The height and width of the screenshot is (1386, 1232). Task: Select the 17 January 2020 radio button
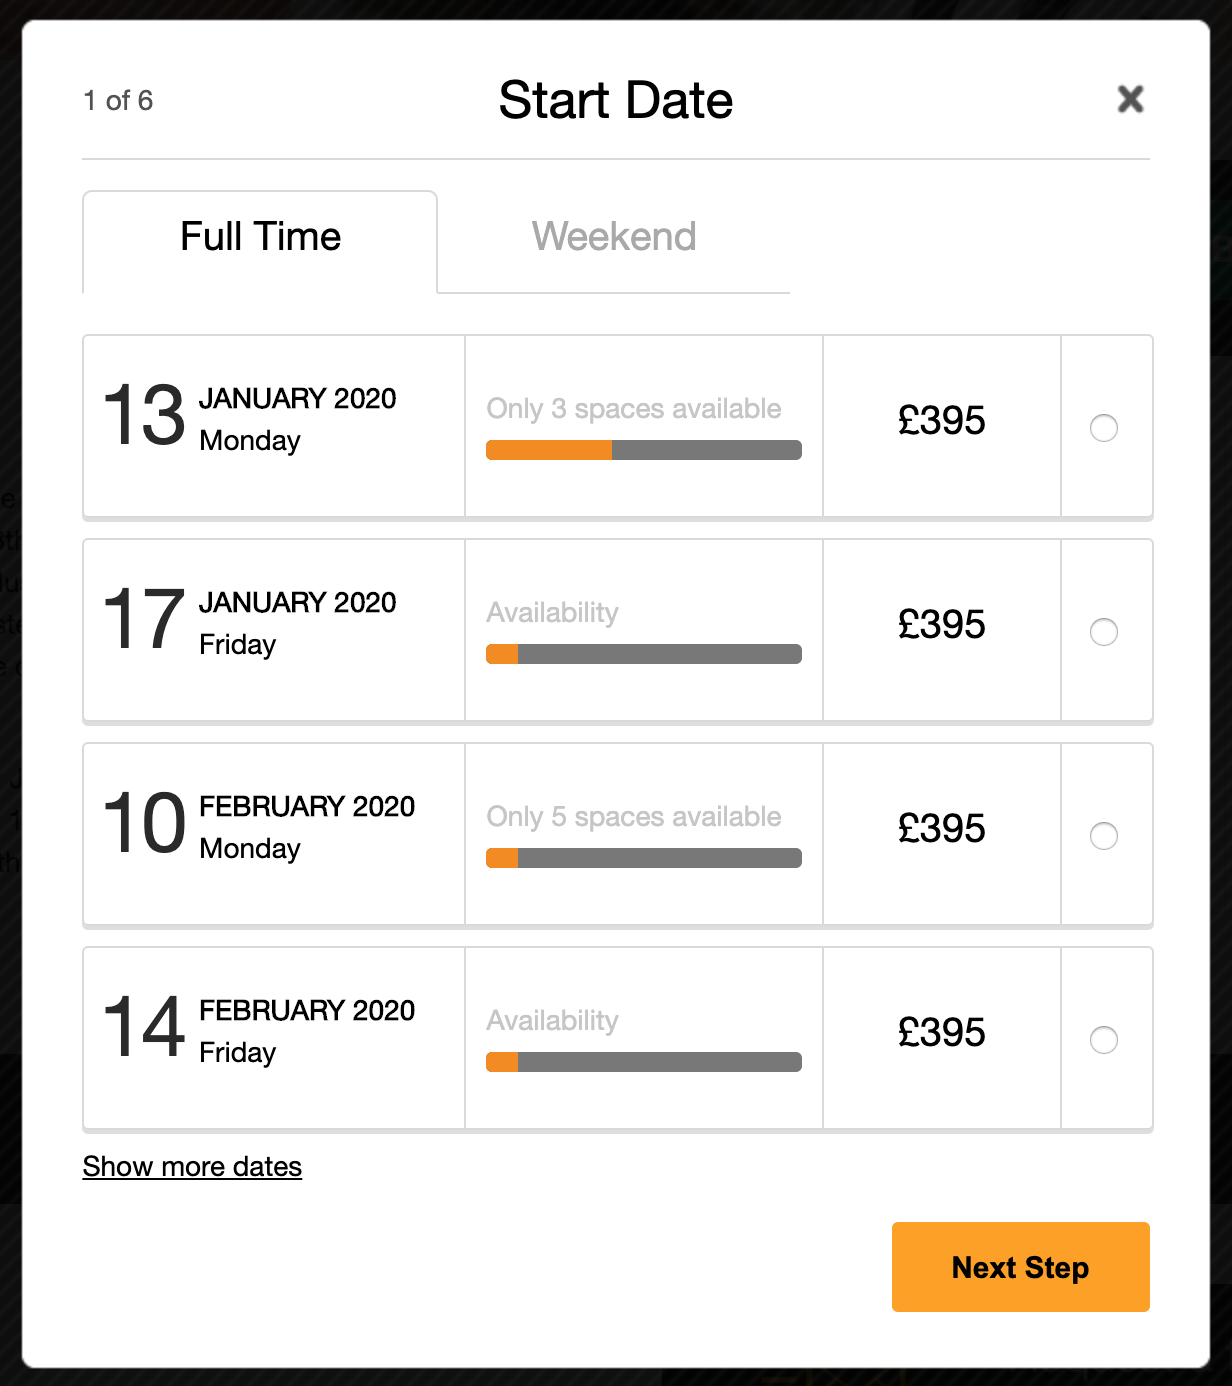[x=1103, y=632]
